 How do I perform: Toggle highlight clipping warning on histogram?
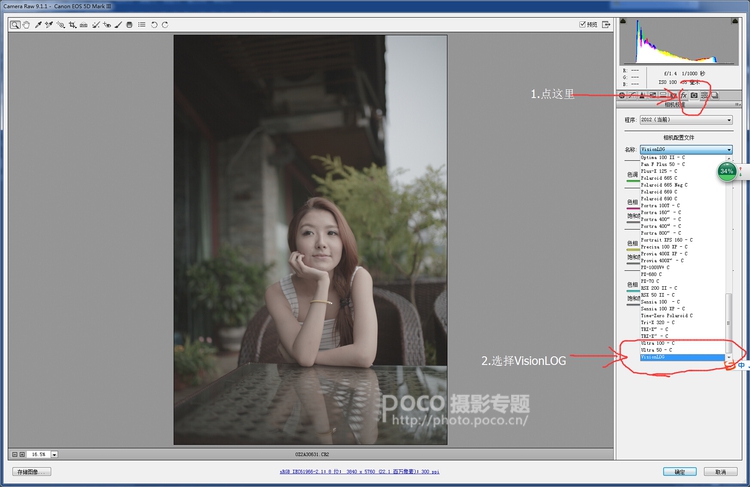point(735,21)
